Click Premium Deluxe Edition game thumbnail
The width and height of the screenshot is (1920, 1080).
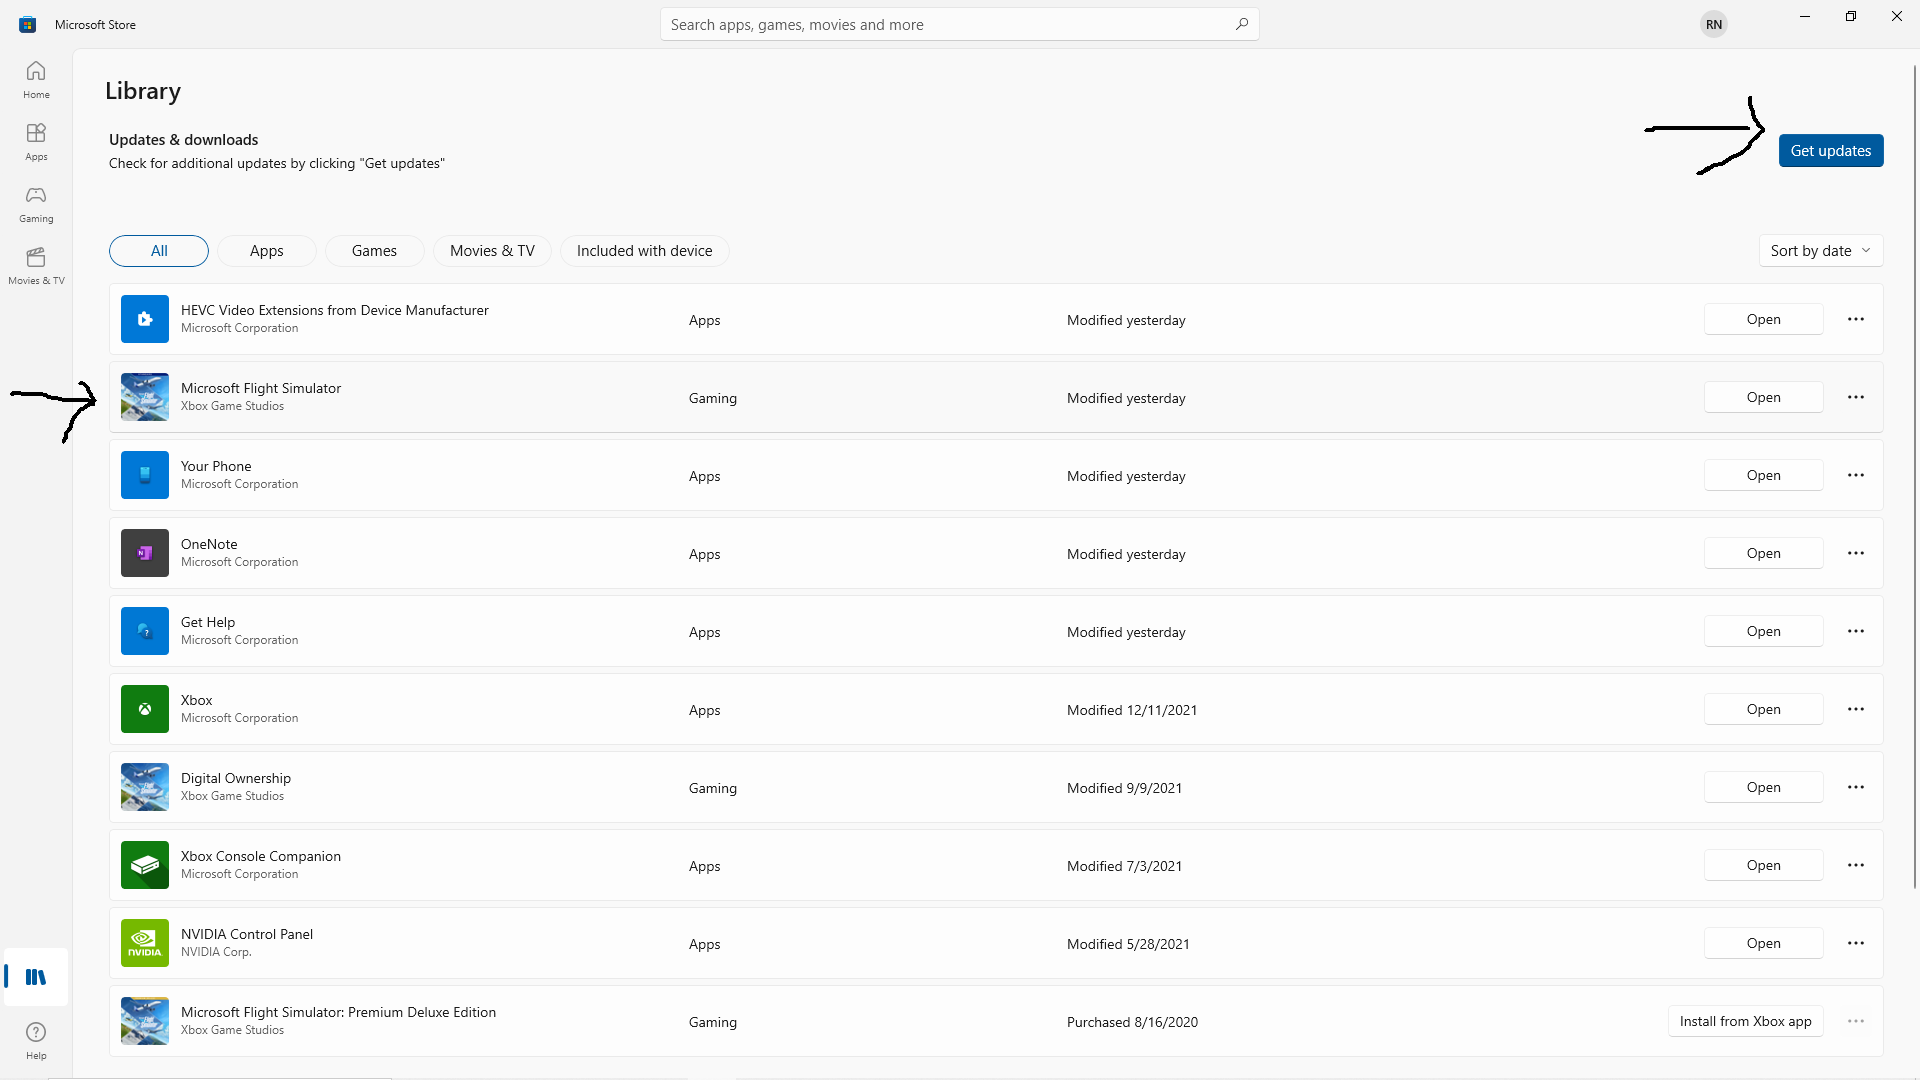(145, 1021)
